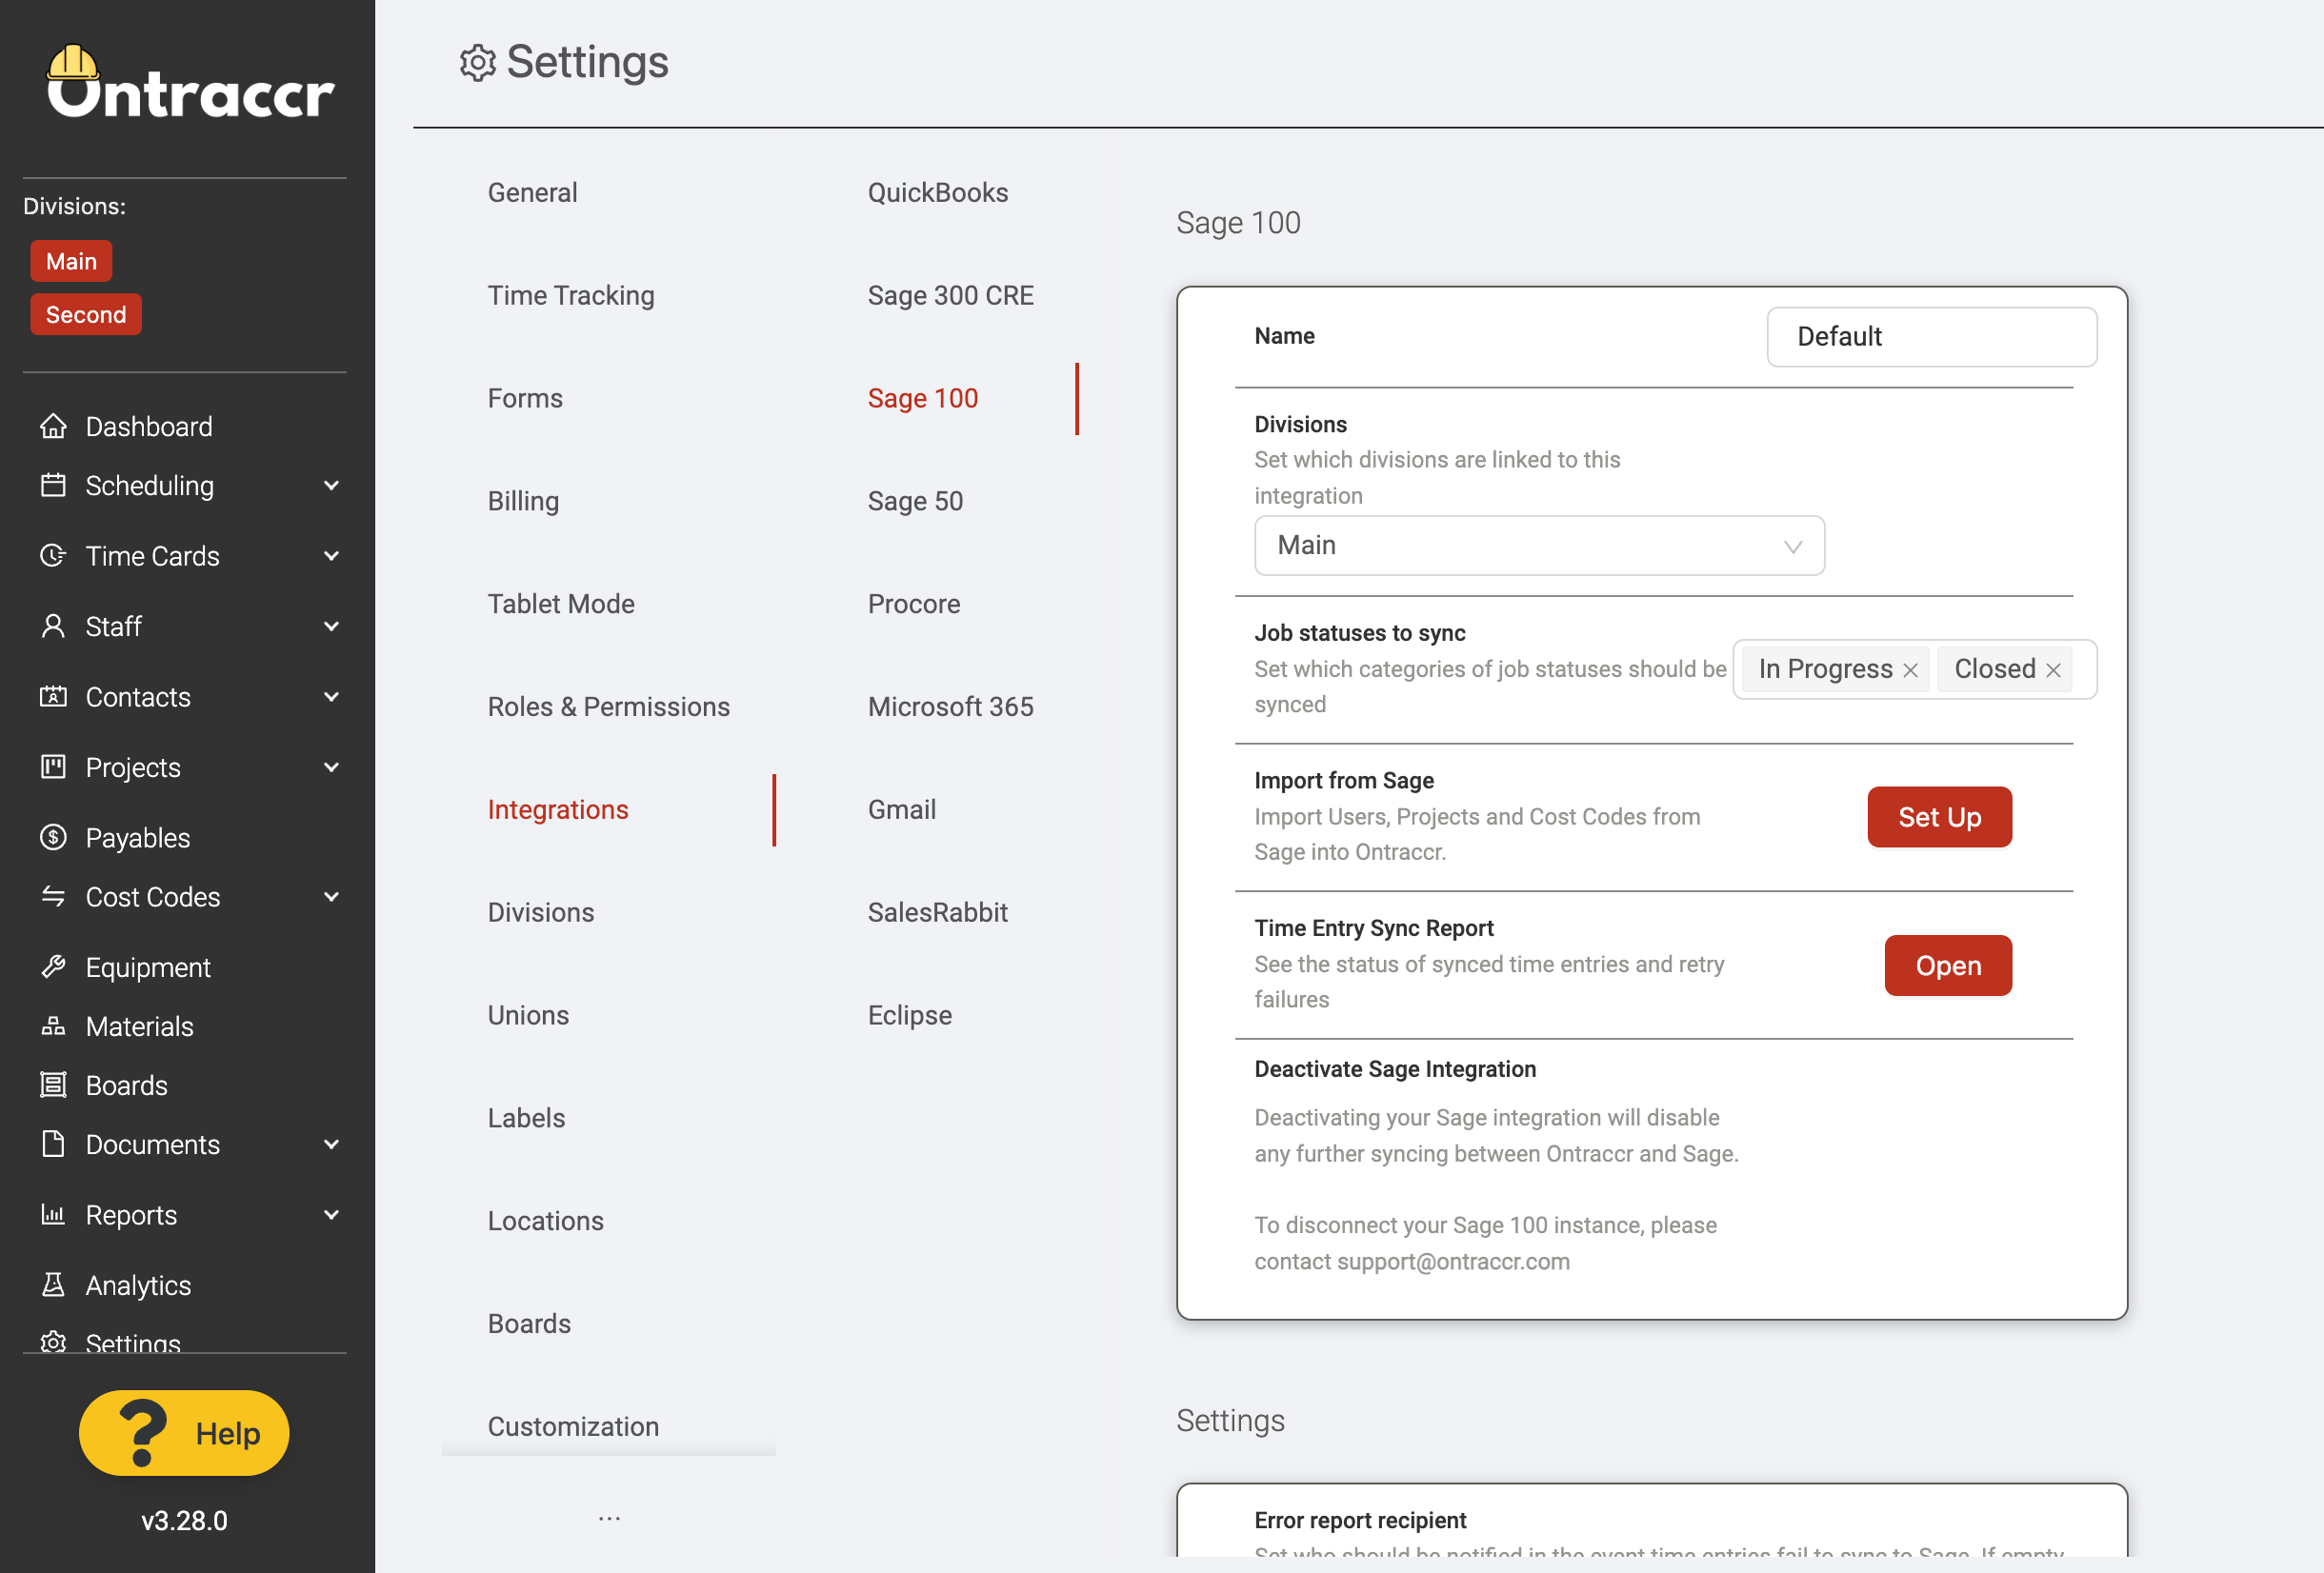
Task: Open the Boards settings tab
Action: tap(529, 1323)
